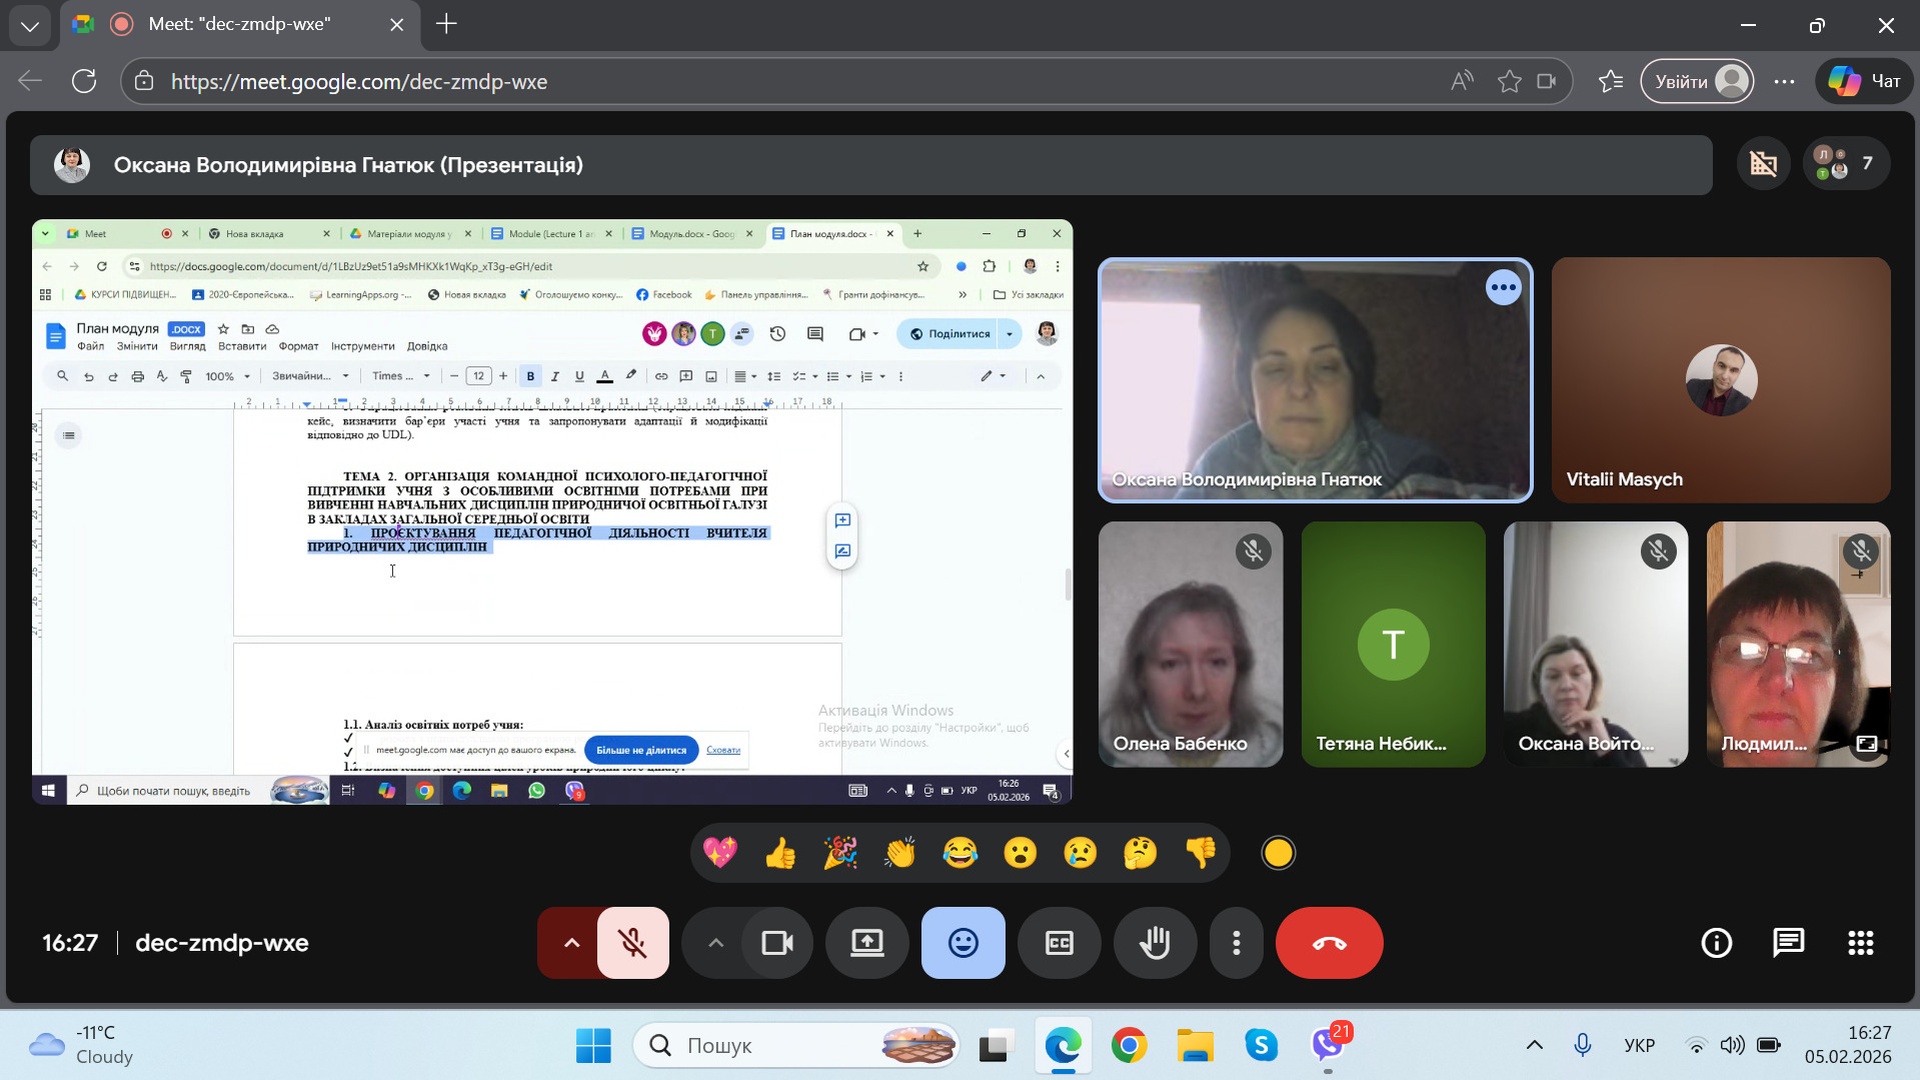Click the present screen button
The image size is (1920, 1080).
click(x=867, y=943)
